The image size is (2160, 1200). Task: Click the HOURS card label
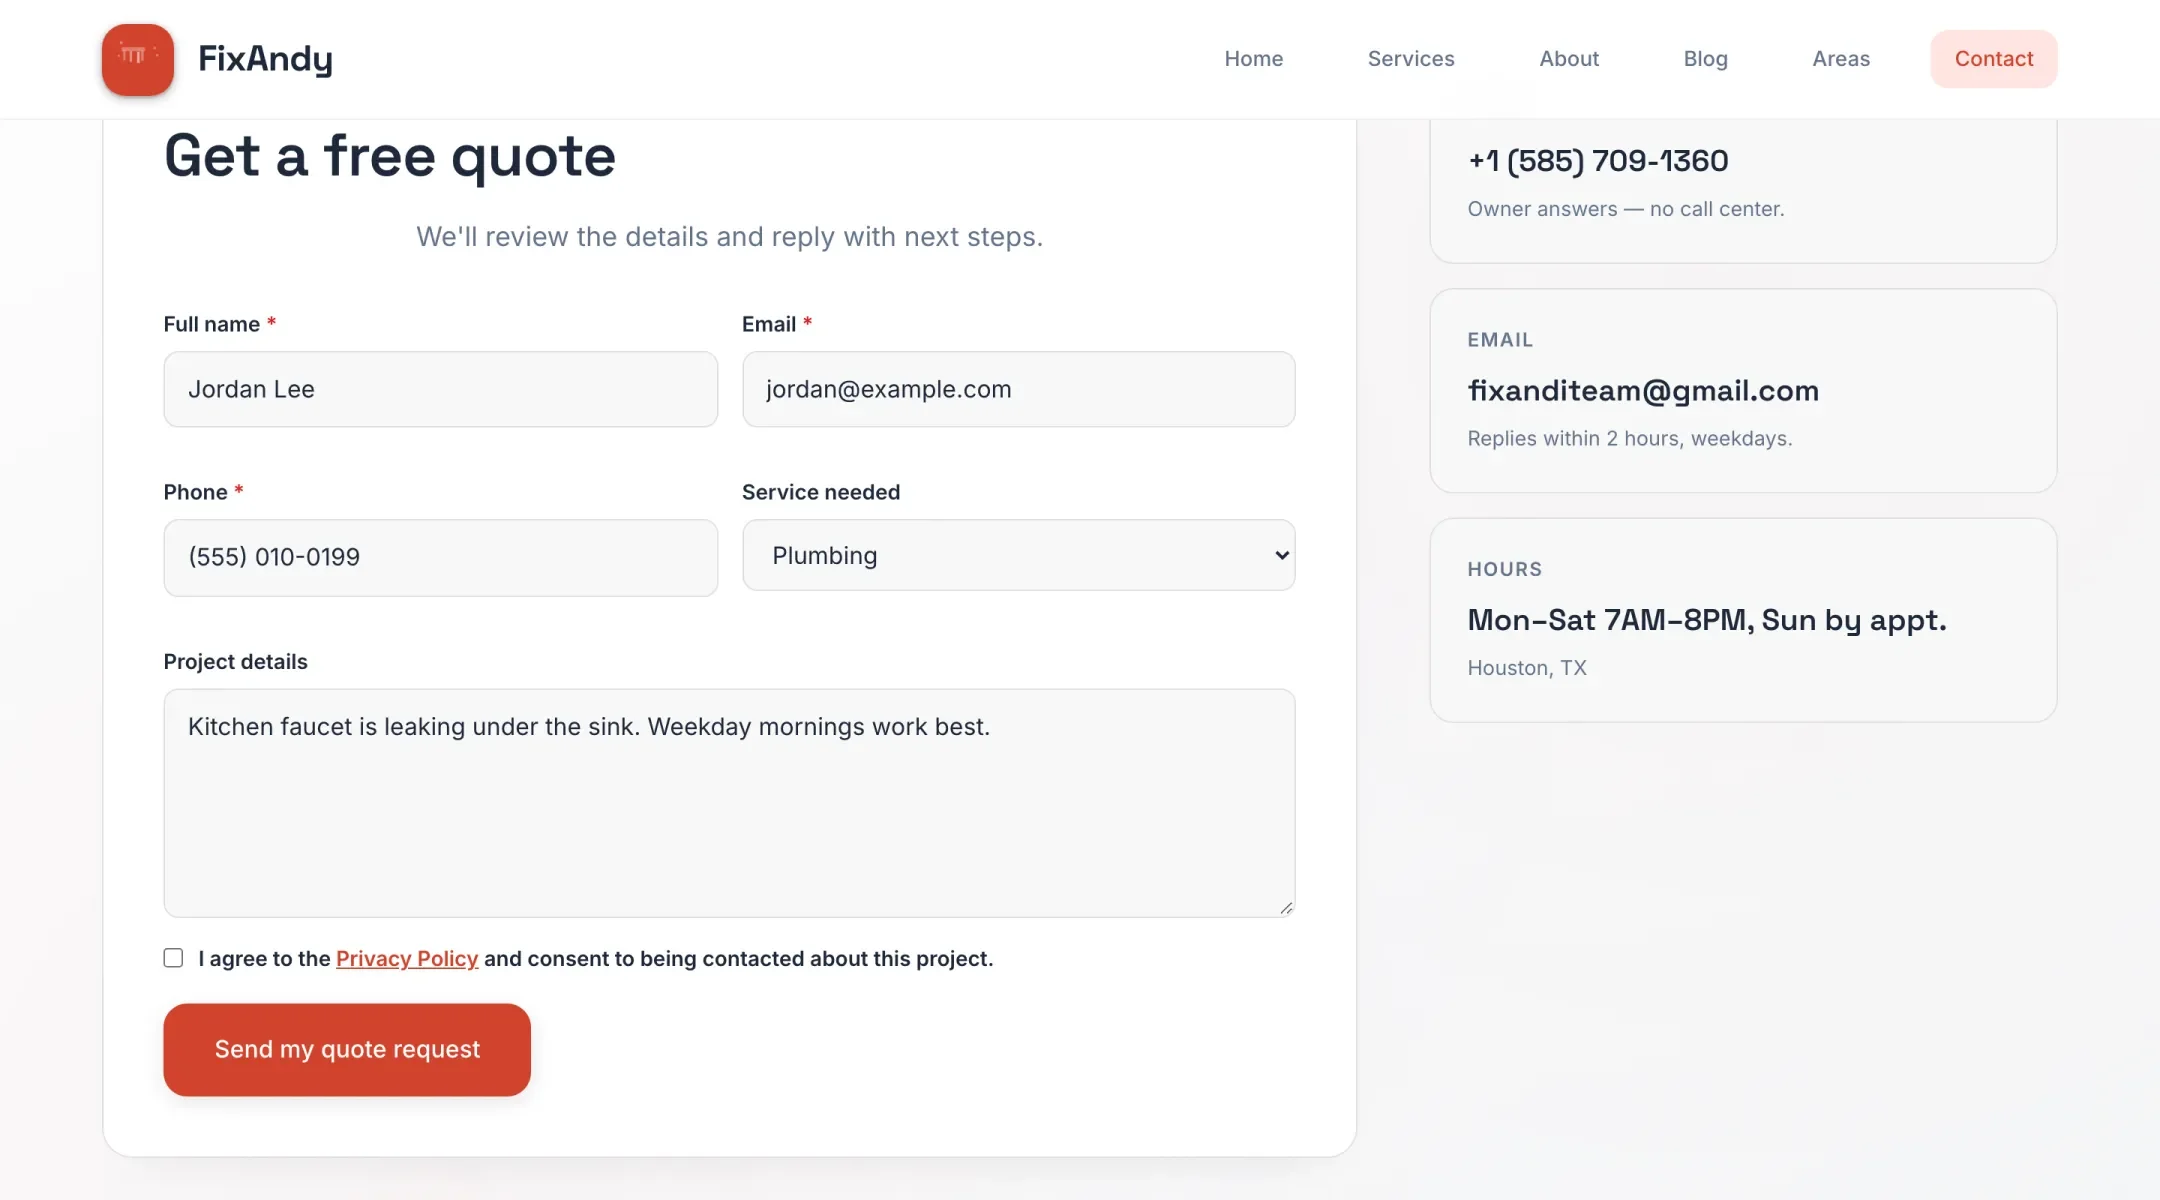point(1505,569)
